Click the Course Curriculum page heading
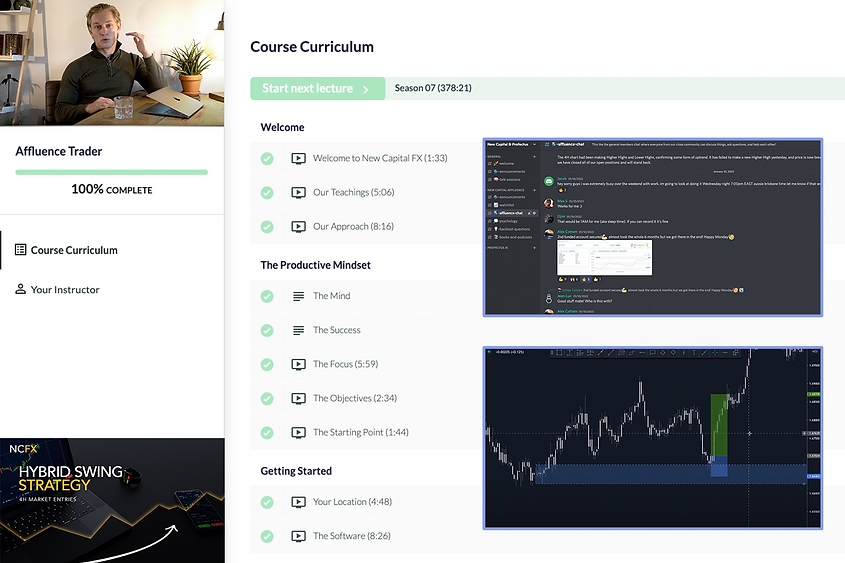Image resolution: width=845 pixels, height=563 pixels. coord(312,47)
